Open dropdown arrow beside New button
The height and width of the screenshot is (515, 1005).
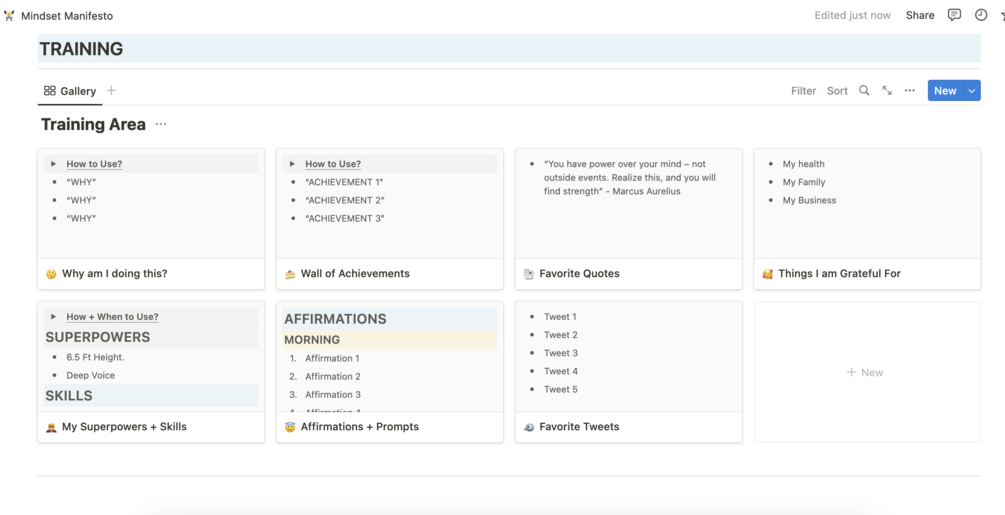(x=972, y=90)
